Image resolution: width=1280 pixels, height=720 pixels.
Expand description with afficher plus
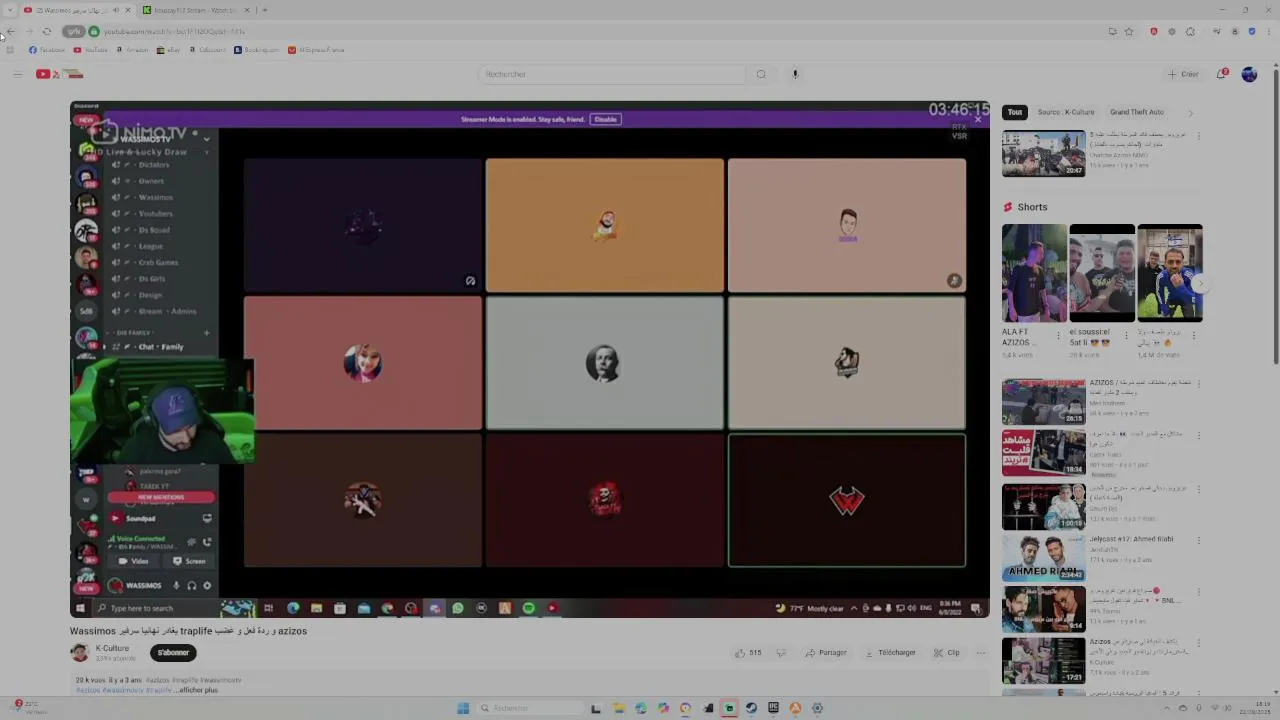[x=197, y=690]
